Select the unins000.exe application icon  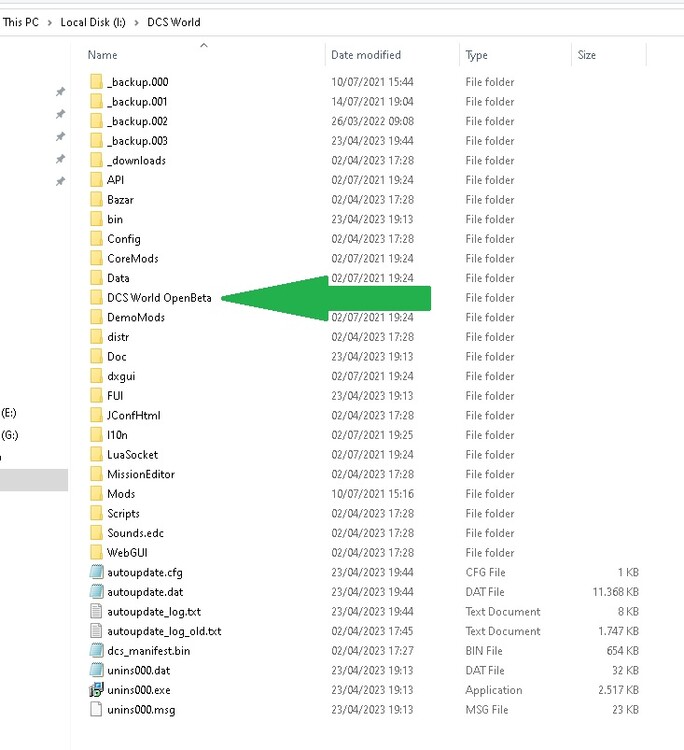pos(96,690)
